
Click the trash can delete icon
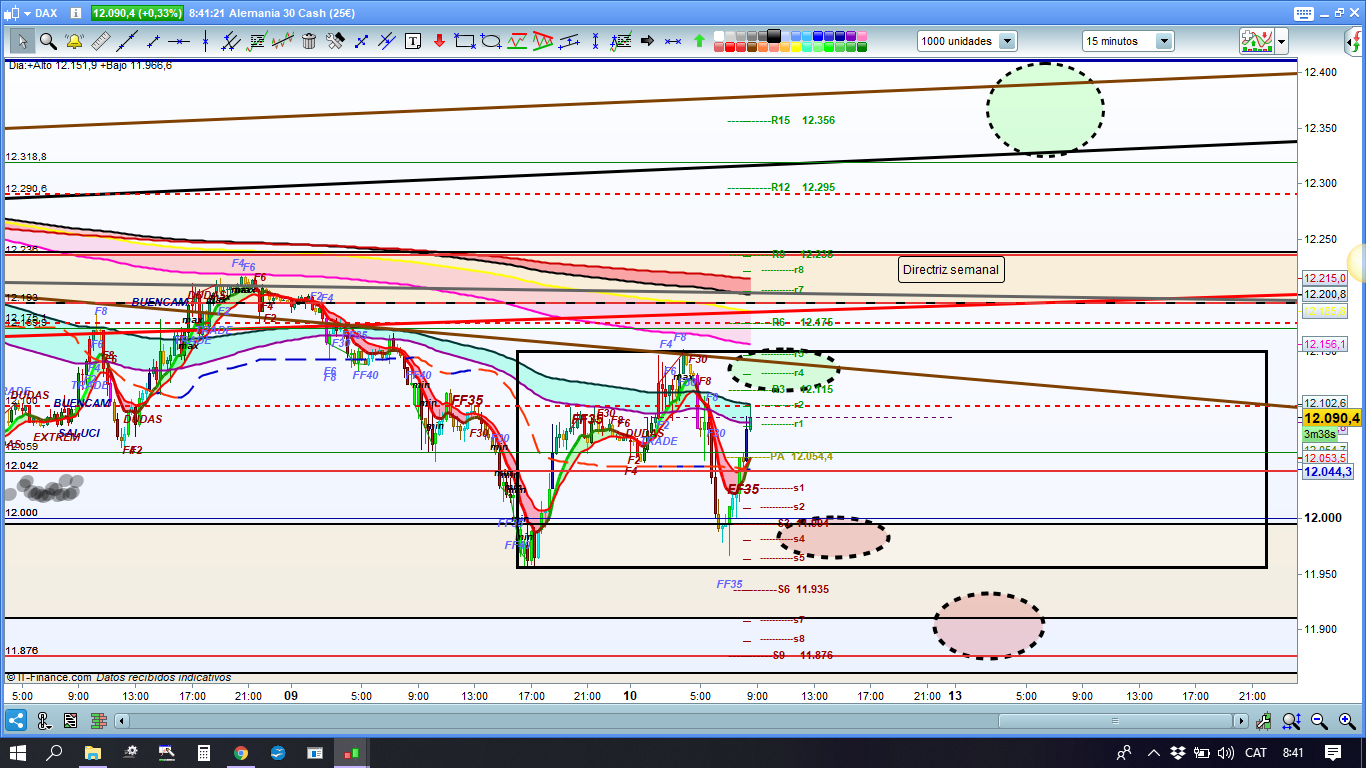[x=309, y=41]
